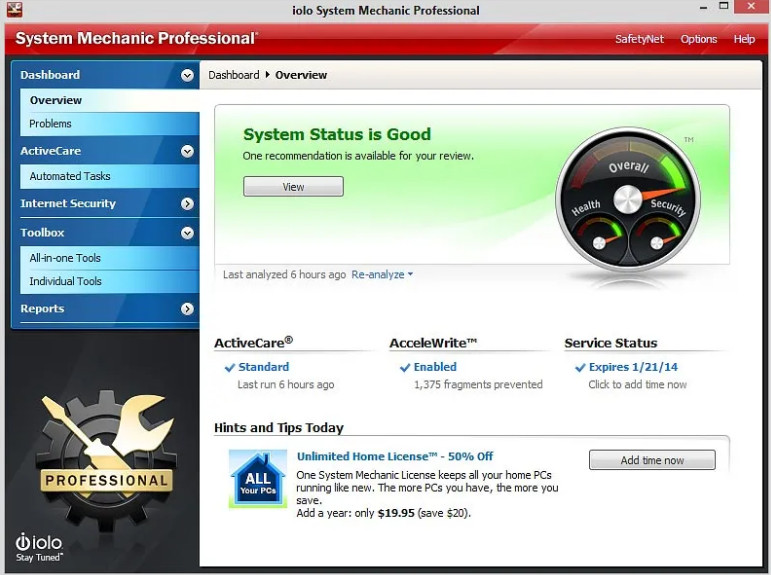
Task: Click the '$19.95' price text
Action: (396, 514)
